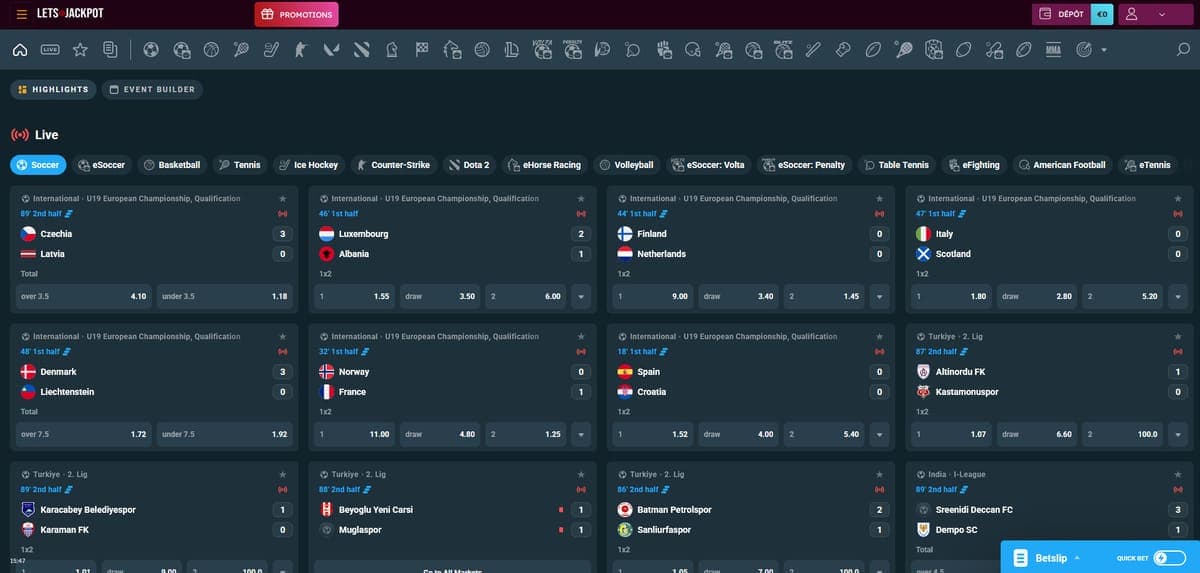Bet over 3.5 at 4.10 Czechia match
Viewport: 1200px width, 573px height.
click(x=83, y=296)
